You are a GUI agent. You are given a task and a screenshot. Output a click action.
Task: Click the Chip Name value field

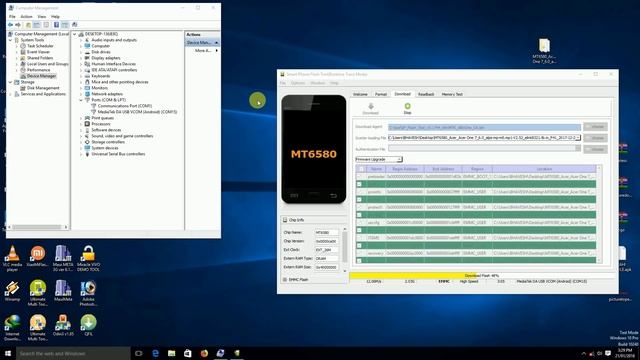pos(327,233)
